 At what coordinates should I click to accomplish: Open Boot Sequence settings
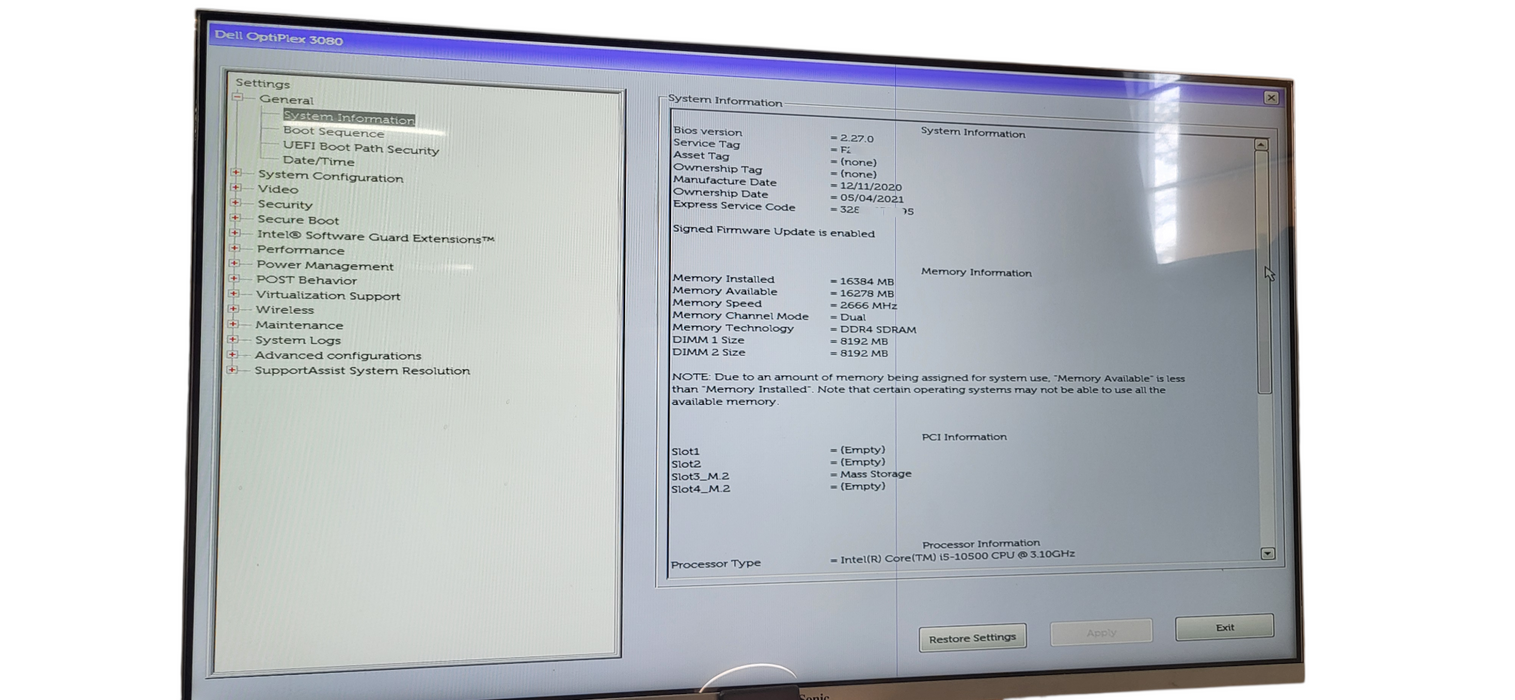coord(333,132)
